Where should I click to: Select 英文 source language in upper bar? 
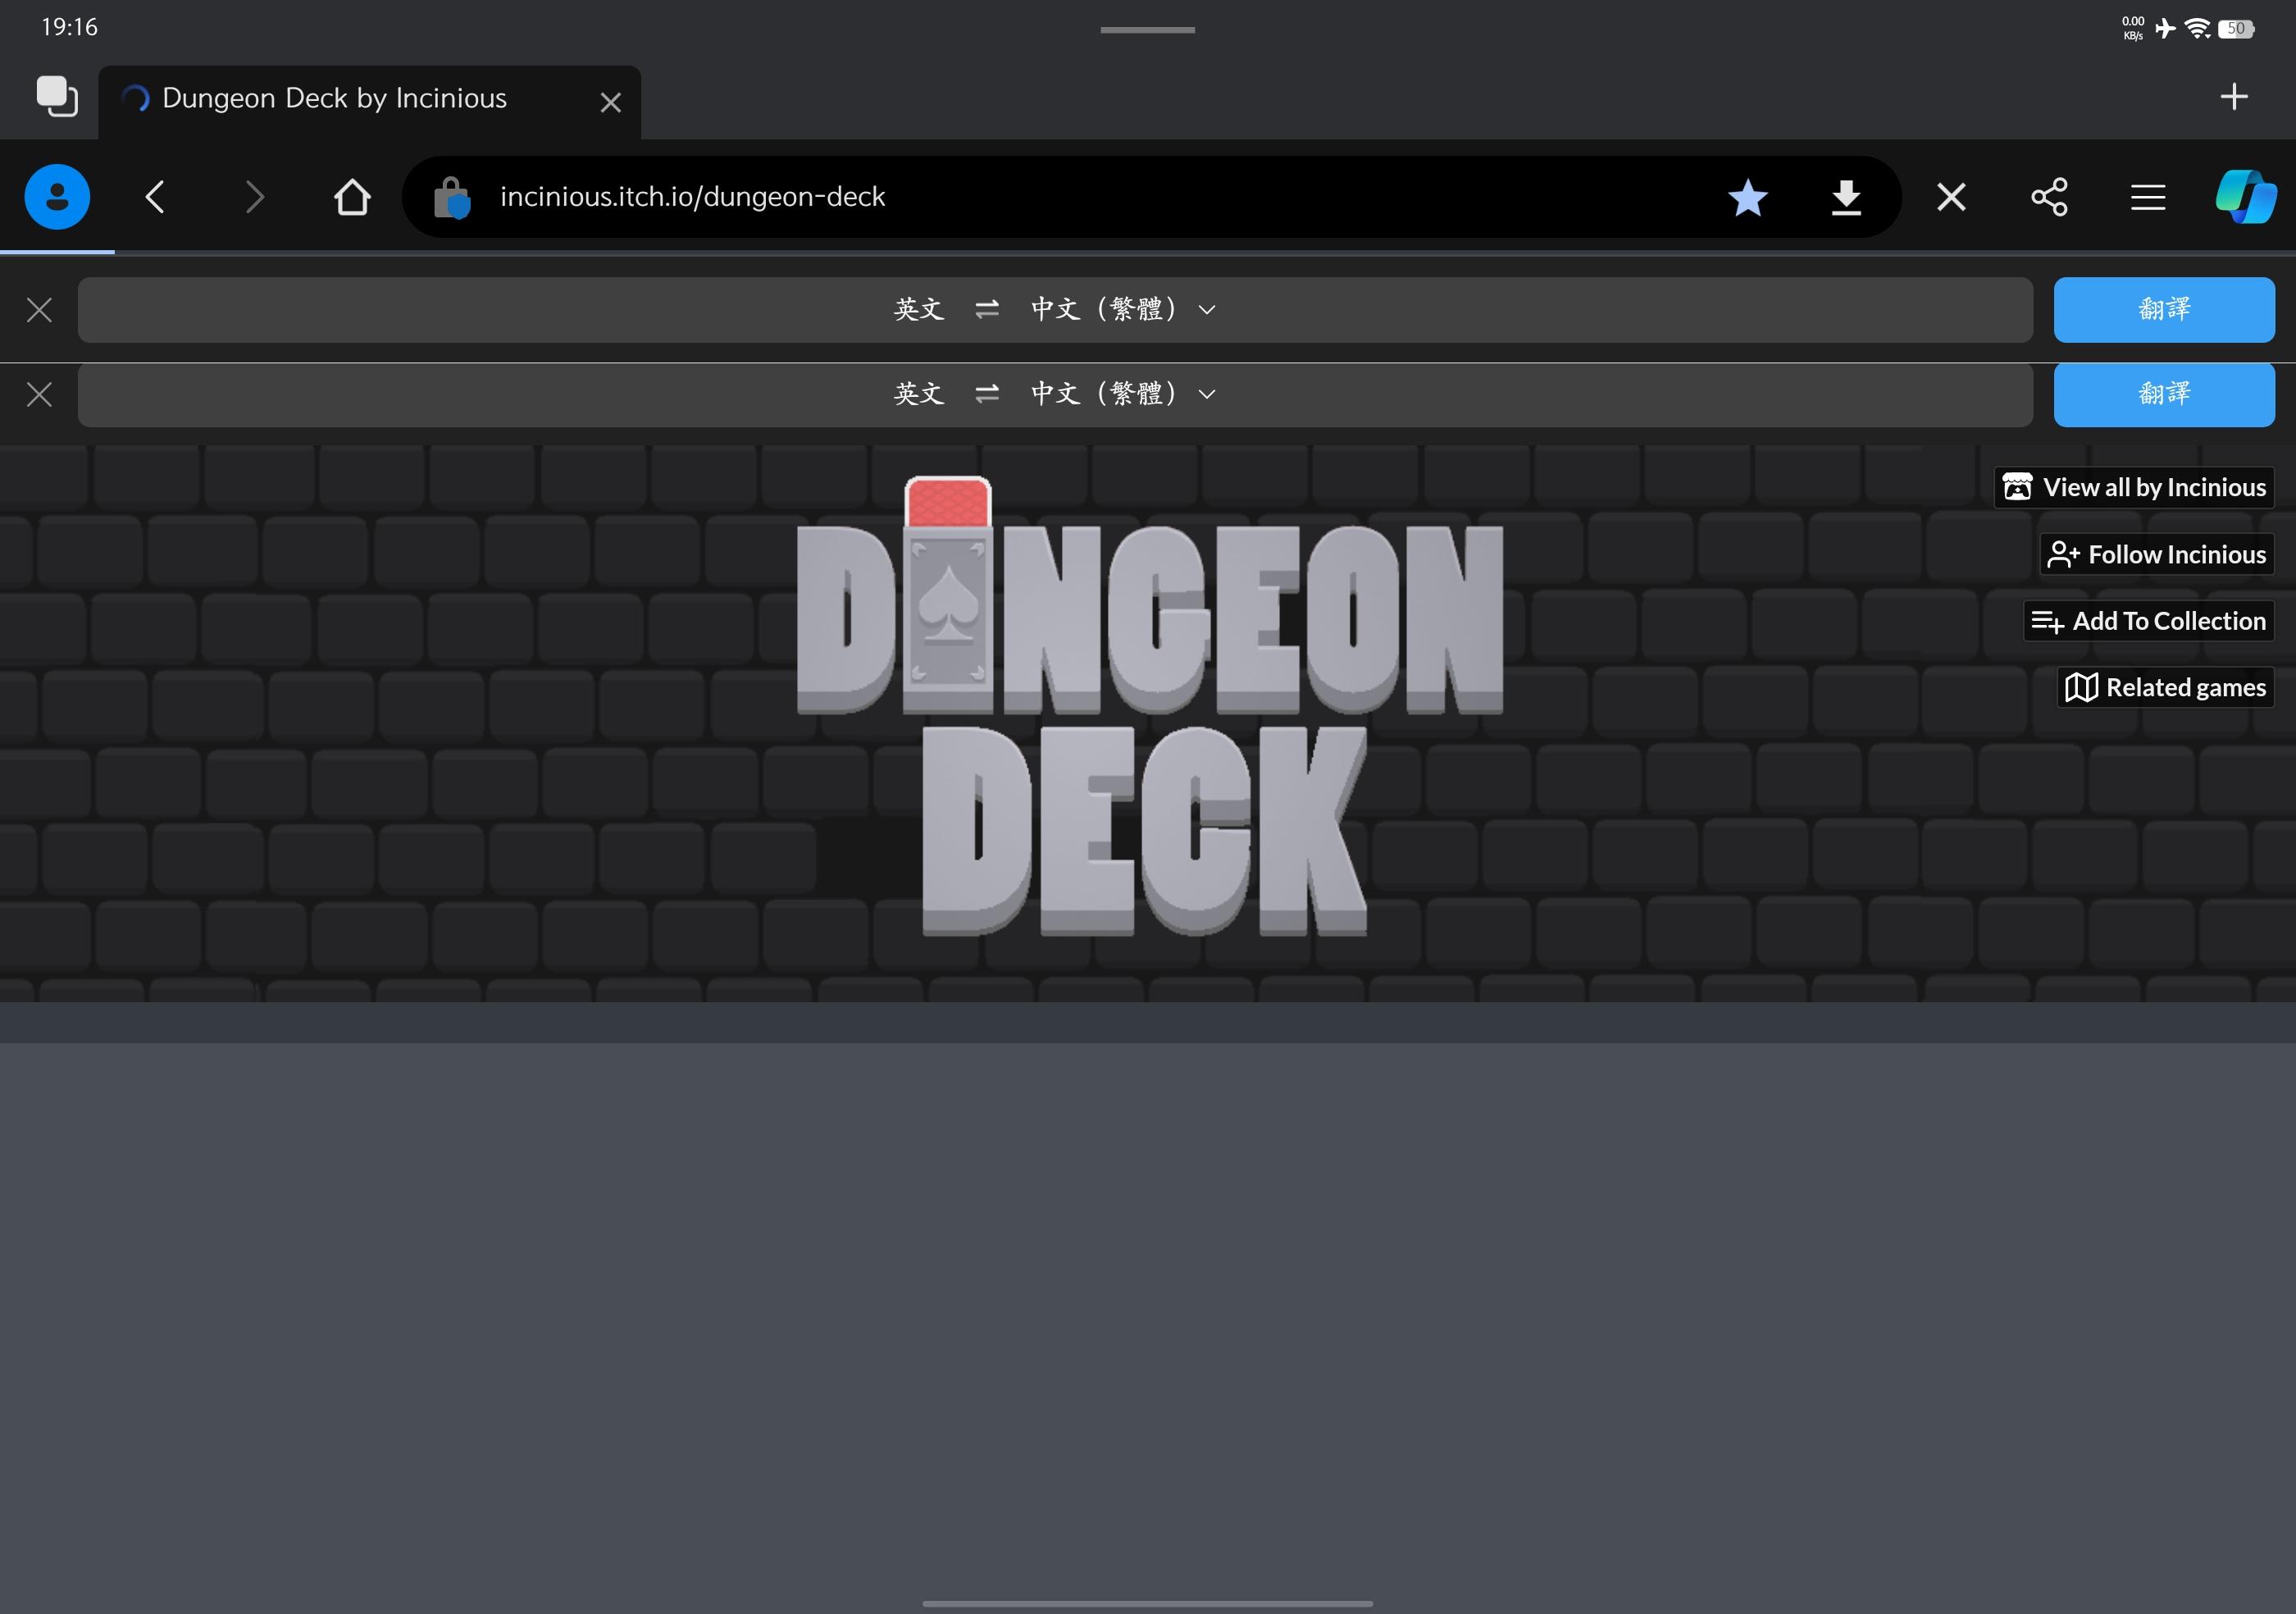919,309
